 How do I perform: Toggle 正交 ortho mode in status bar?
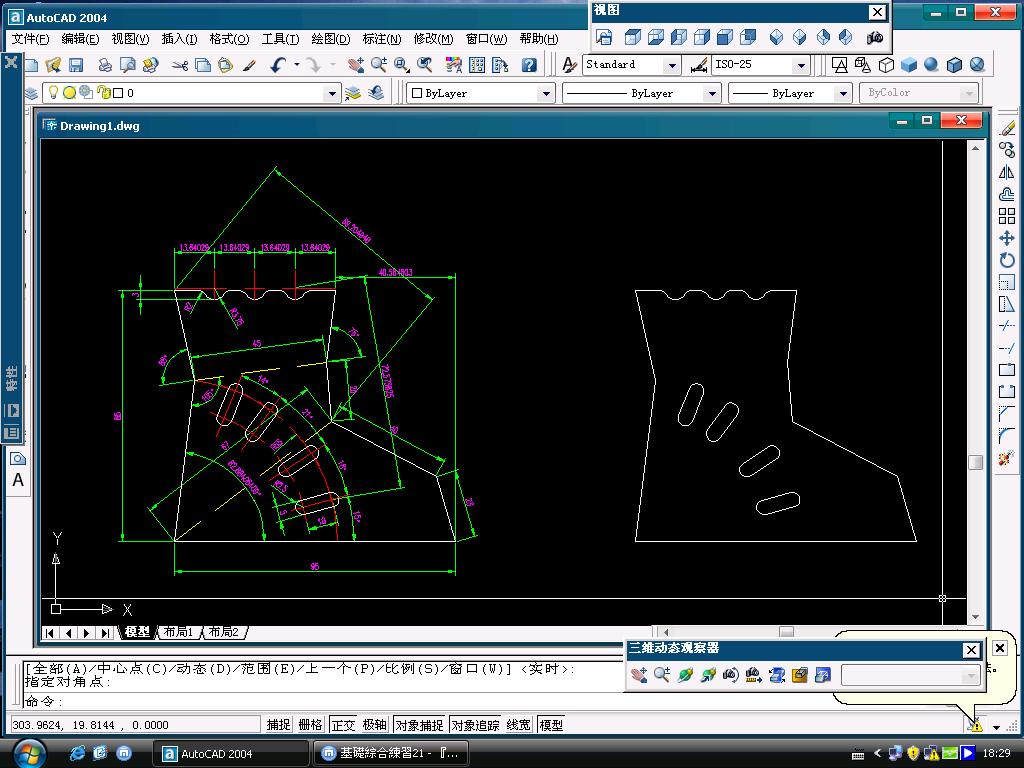(343, 724)
